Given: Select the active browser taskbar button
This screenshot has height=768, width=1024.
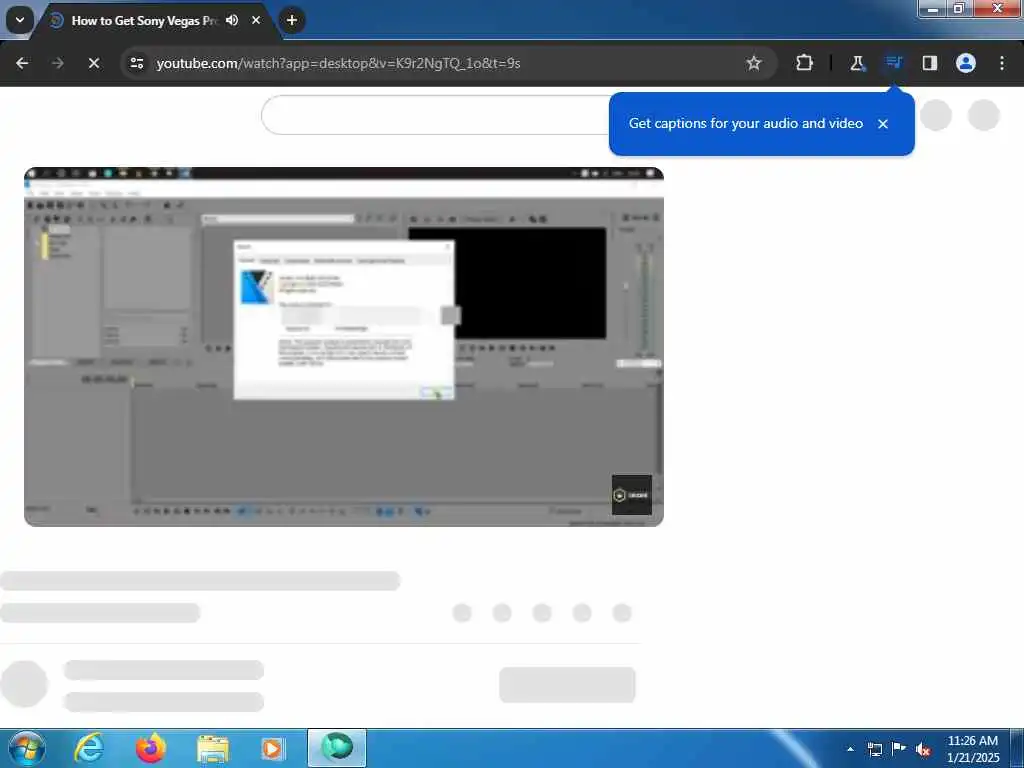Looking at the screenshot, I should 337,748.
